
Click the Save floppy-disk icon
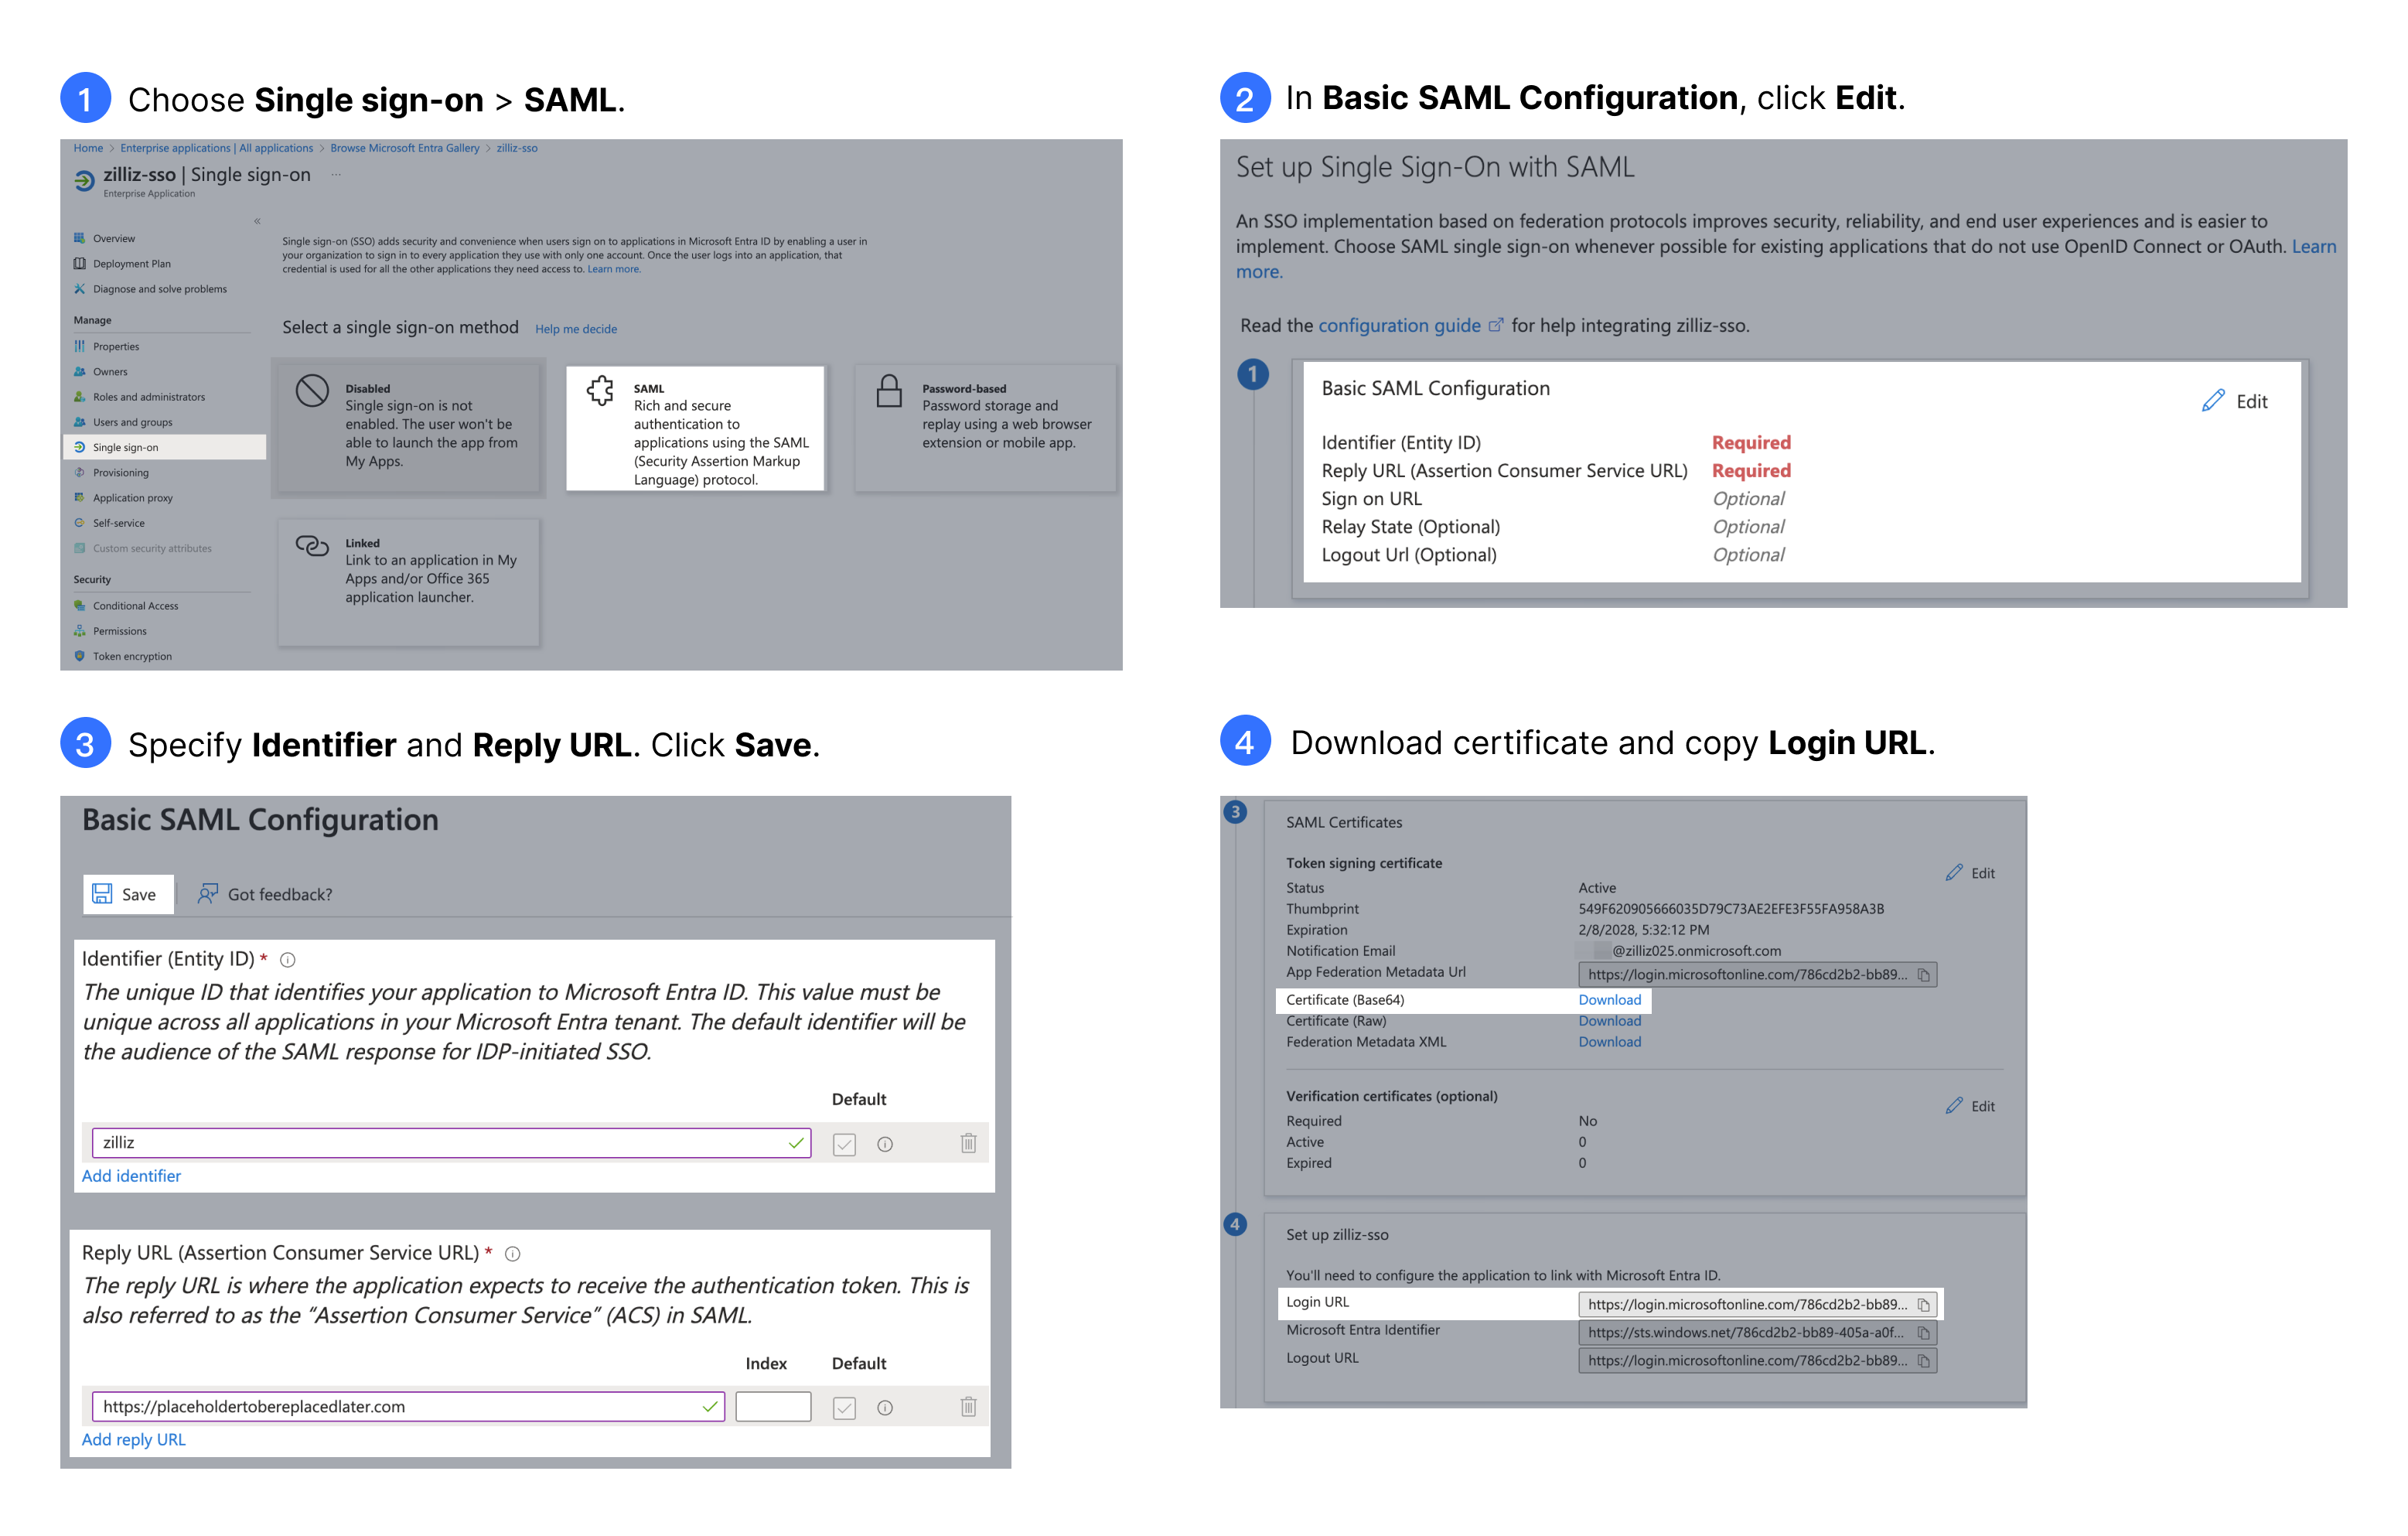click(x=102, y=894)
